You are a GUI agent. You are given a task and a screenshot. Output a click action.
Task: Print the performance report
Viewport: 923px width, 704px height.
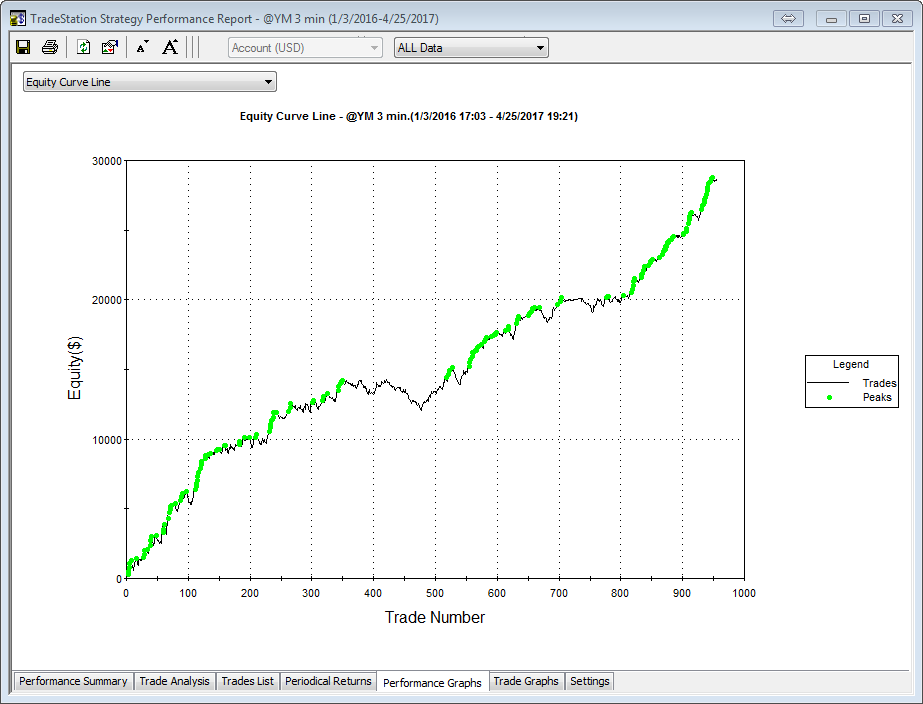click(49, 47)
